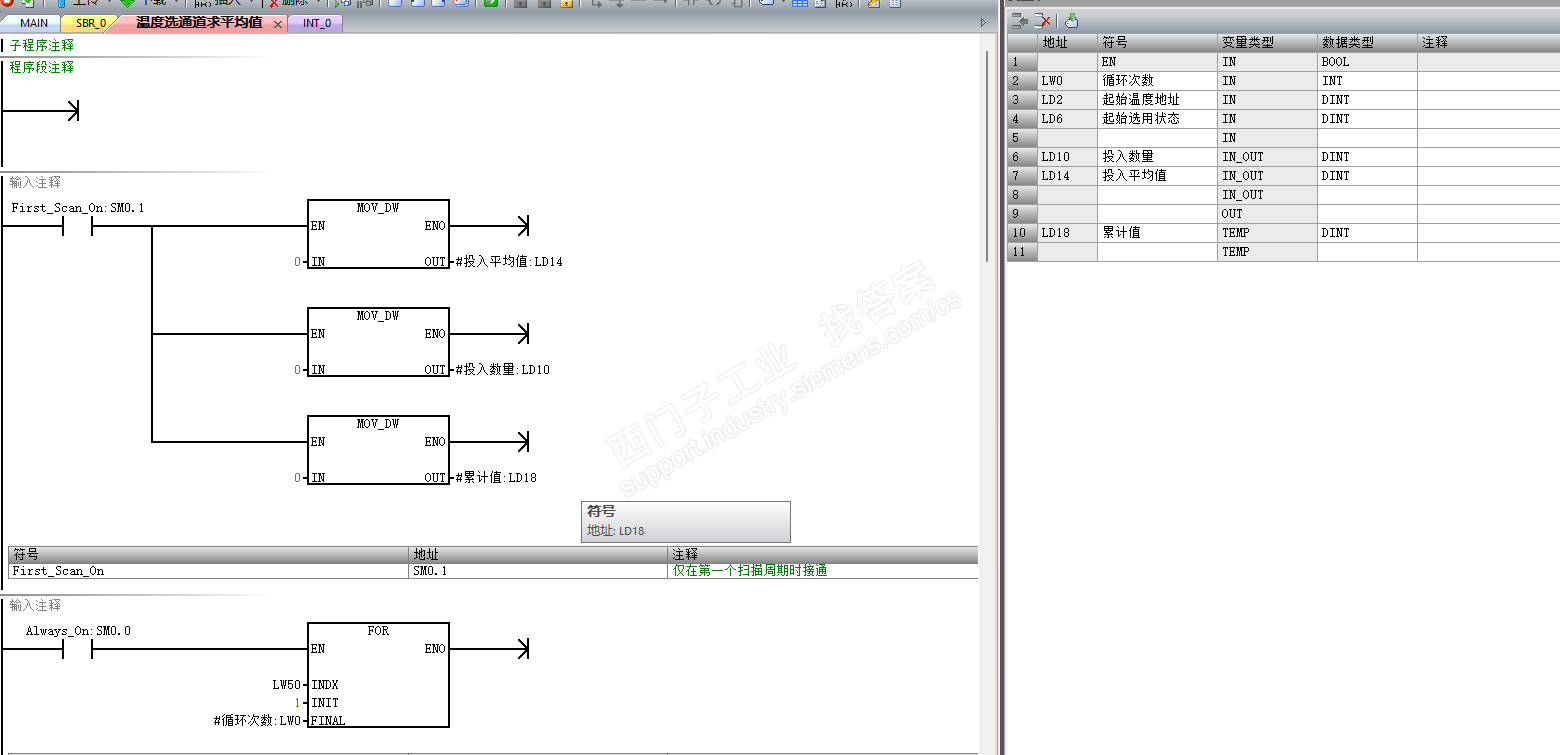The width and height of the screenshot is (1560, 755).
Task: Click the DINT data type cell for 起始温度地址
Action: pyautogui.click(x=1367, y=100)
